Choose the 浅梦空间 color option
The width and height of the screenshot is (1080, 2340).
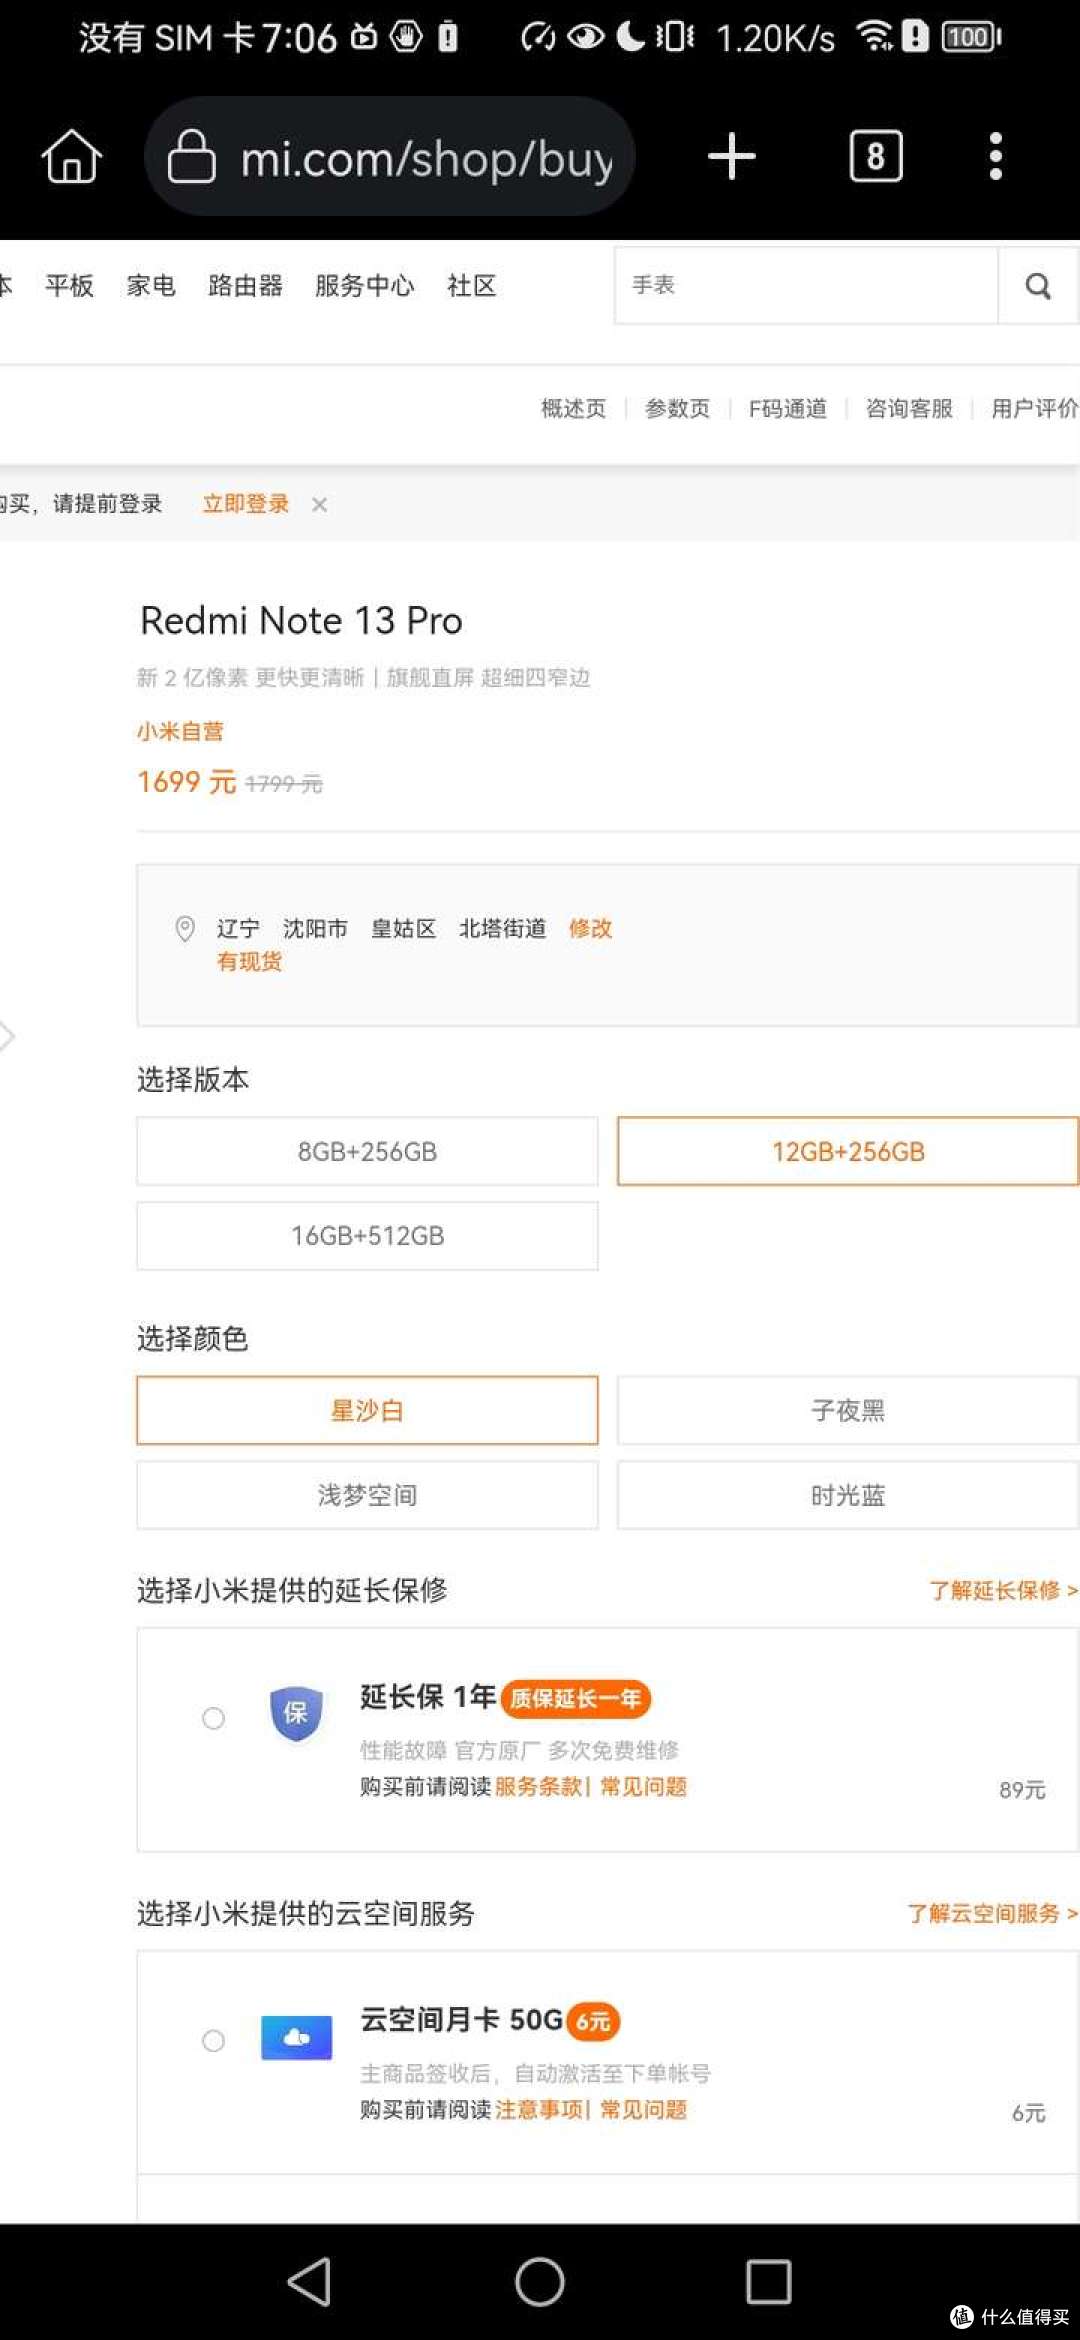[367, 1495]
